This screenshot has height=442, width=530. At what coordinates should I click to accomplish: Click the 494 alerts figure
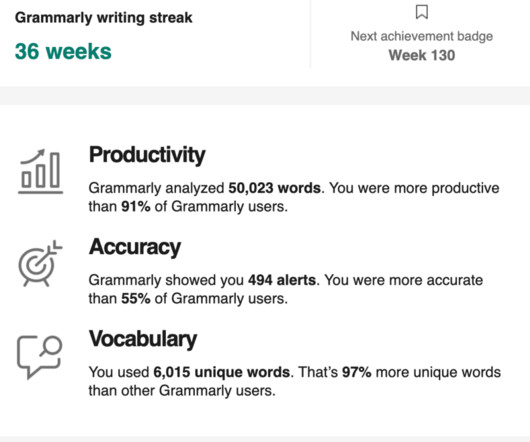282,280
